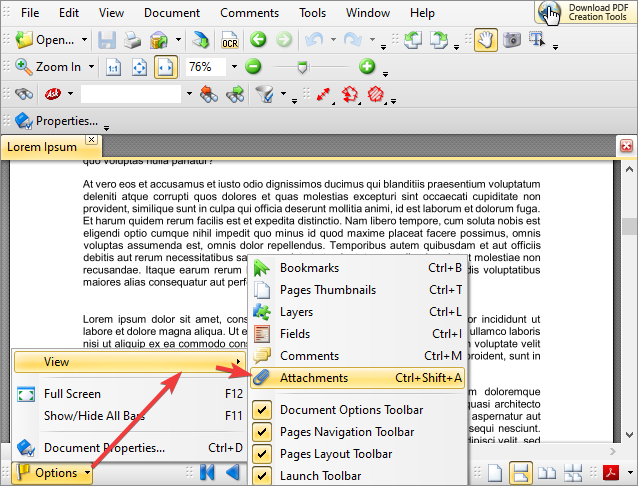Expand the Options dropdown button
The width and height of the screenshot is (638, 486).
pyautogui.click(x=88, y=472)
